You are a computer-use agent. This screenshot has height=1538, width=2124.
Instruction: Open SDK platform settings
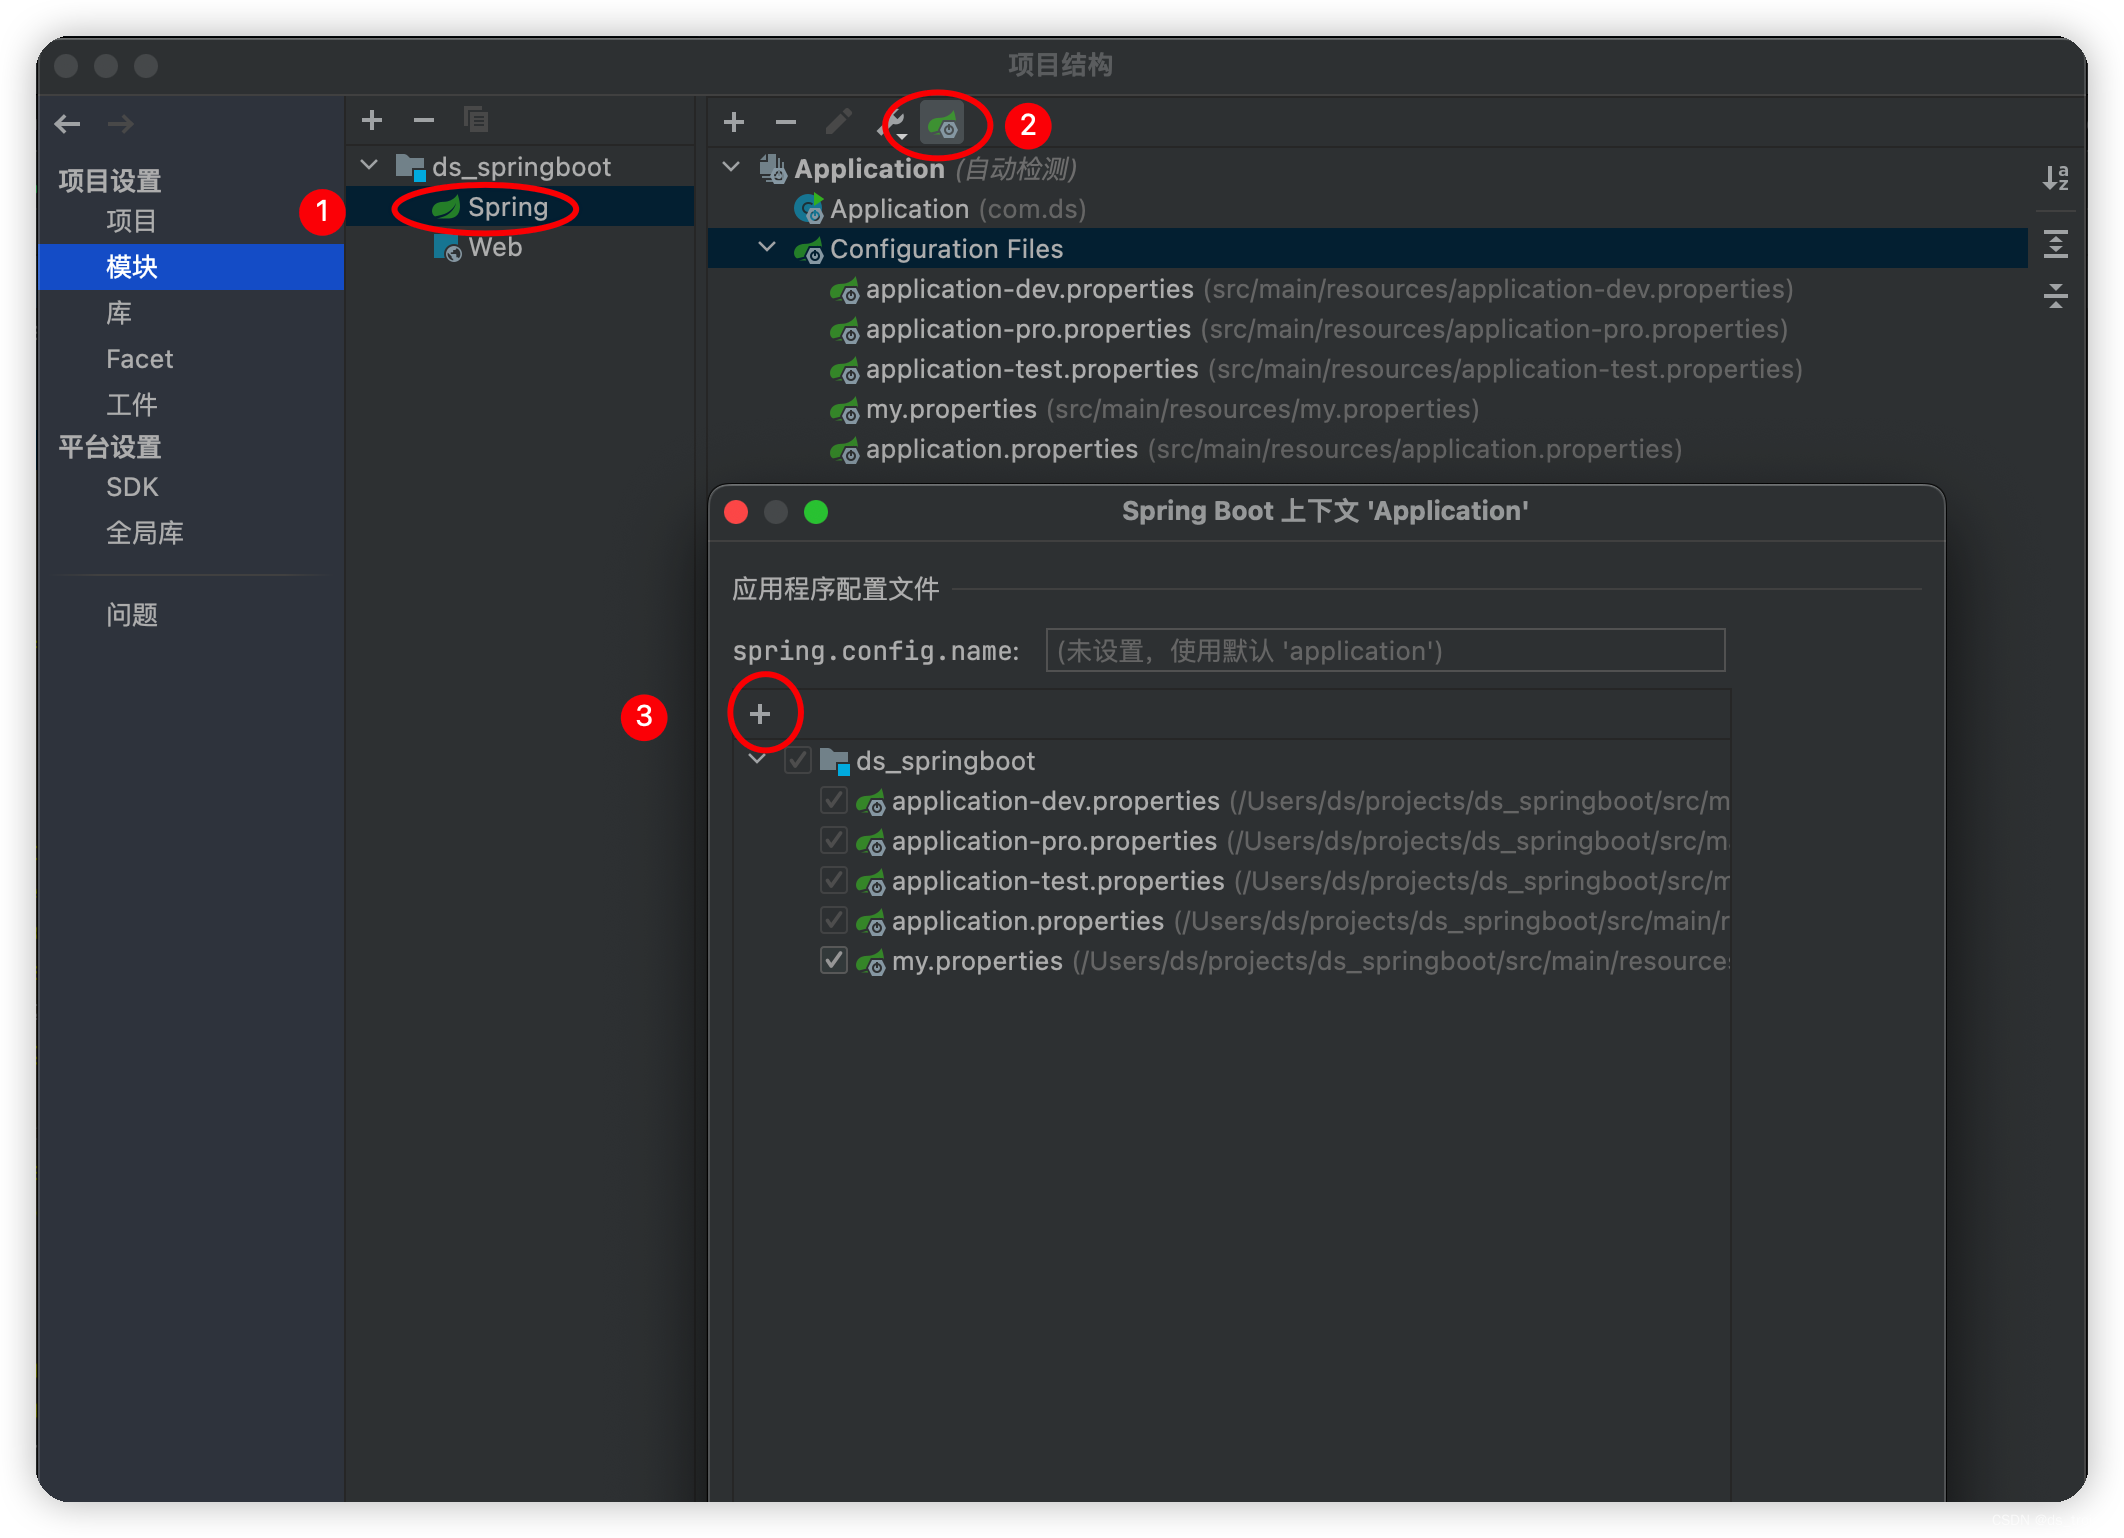point(132,487)
